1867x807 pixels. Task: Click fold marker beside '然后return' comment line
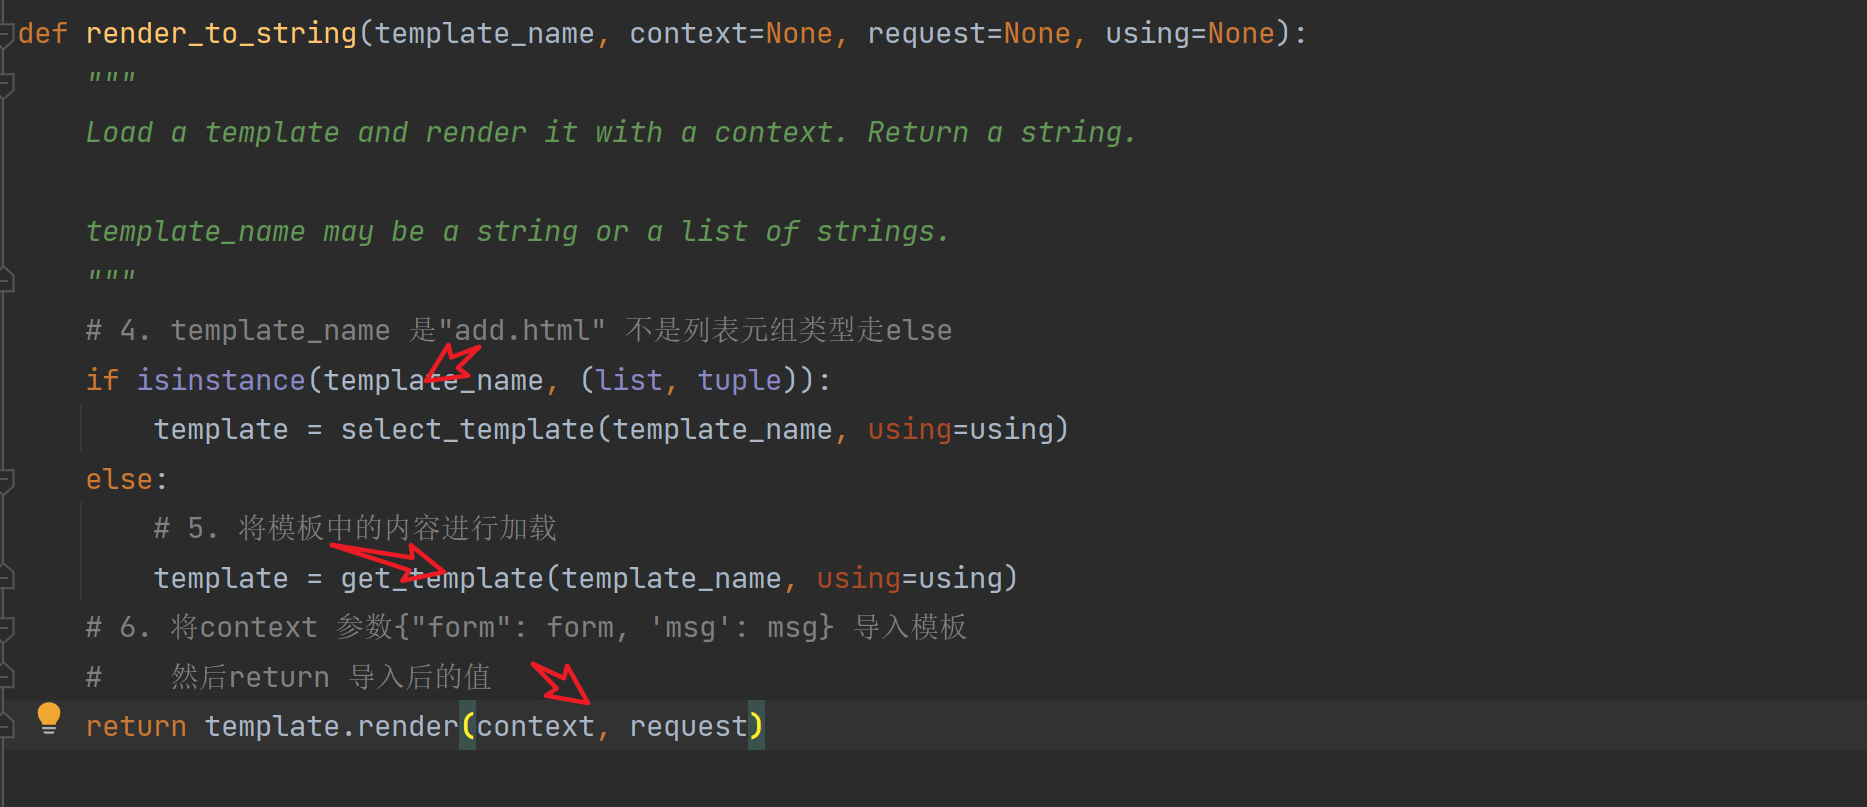click(6, 677)
